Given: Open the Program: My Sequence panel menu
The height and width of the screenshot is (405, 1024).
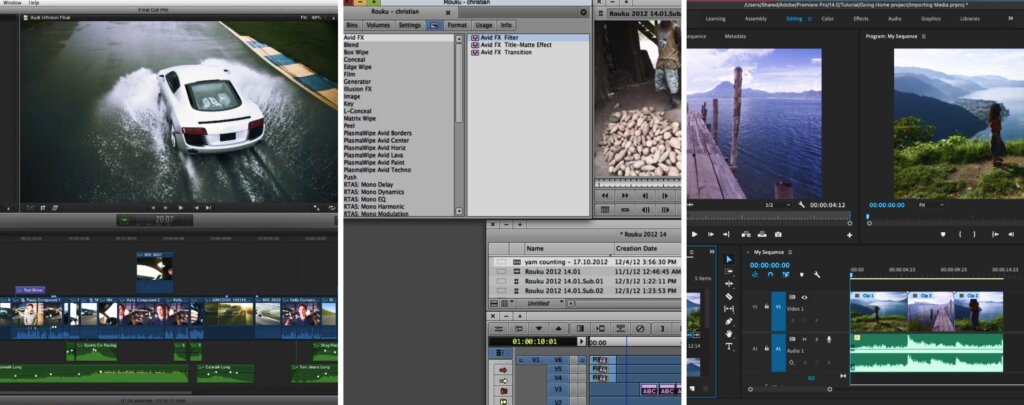Looking at the screenshot, I should [924, 37].
